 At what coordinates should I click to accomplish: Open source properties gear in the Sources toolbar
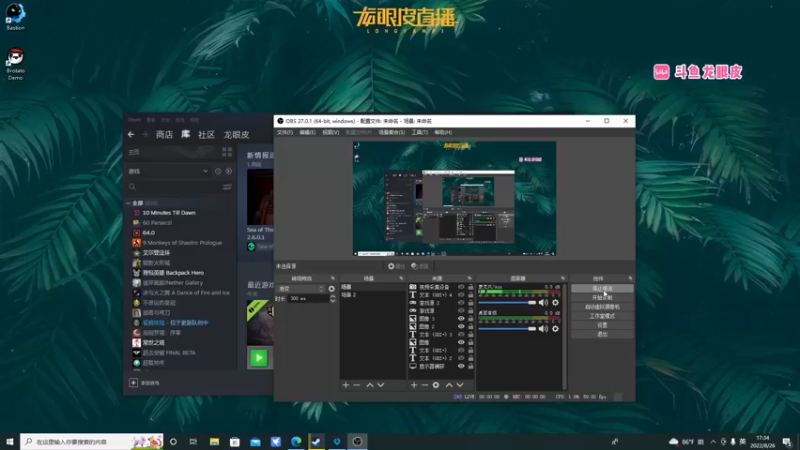click(x=436, y=385)
